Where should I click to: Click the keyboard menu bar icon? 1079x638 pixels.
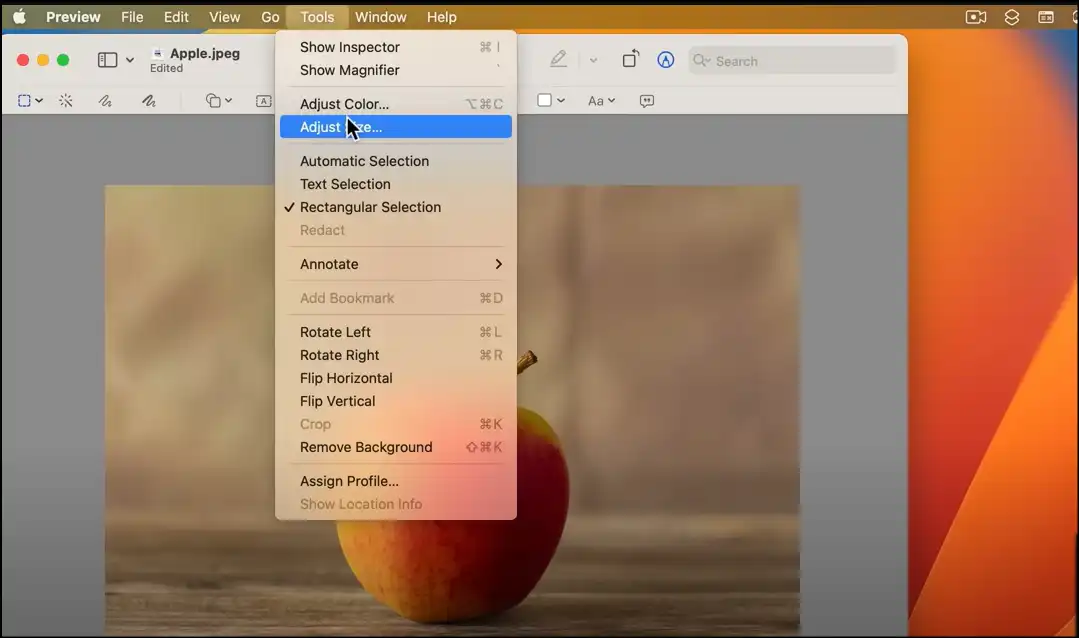[1046, 17]
